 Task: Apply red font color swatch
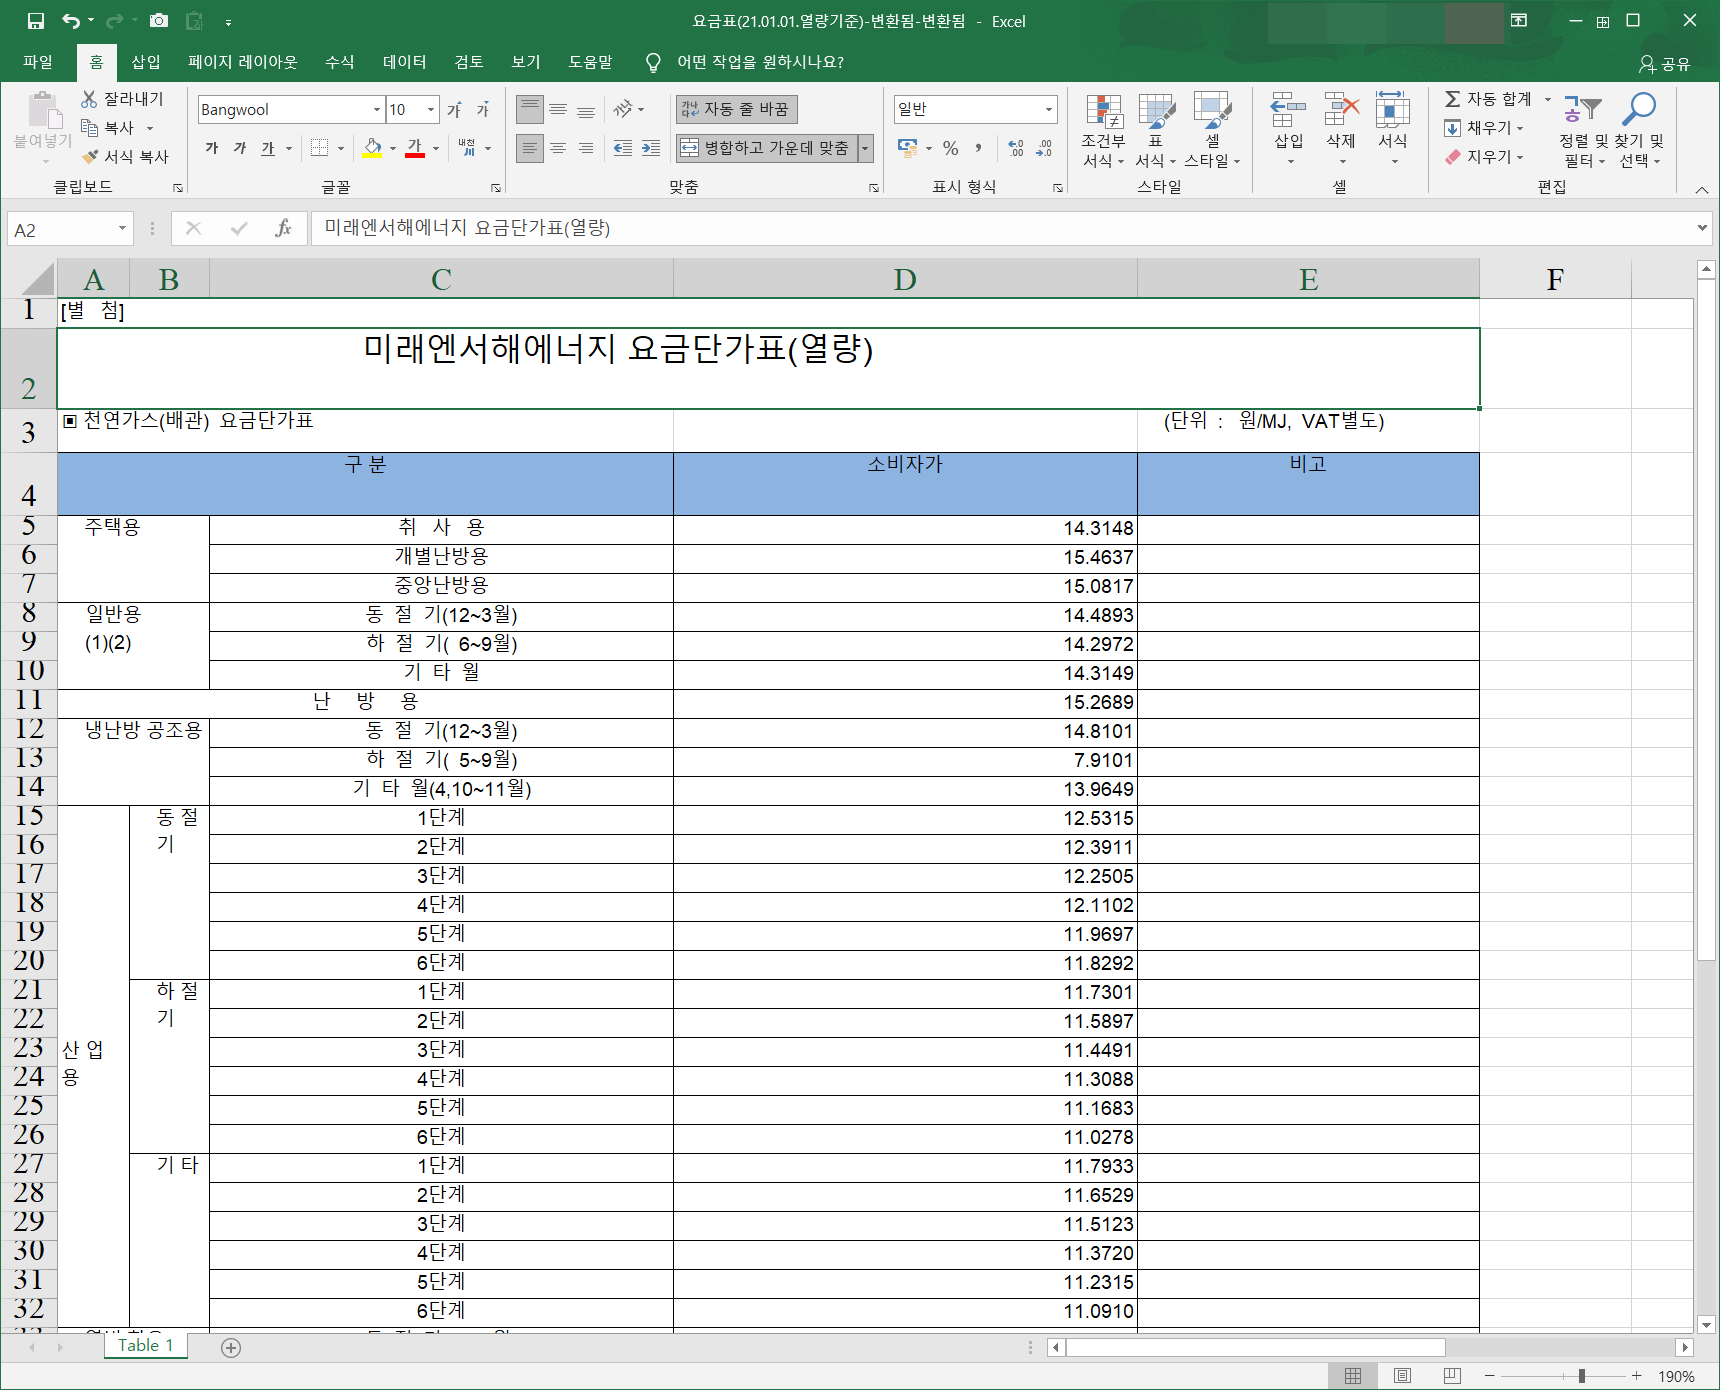[416, 148]
